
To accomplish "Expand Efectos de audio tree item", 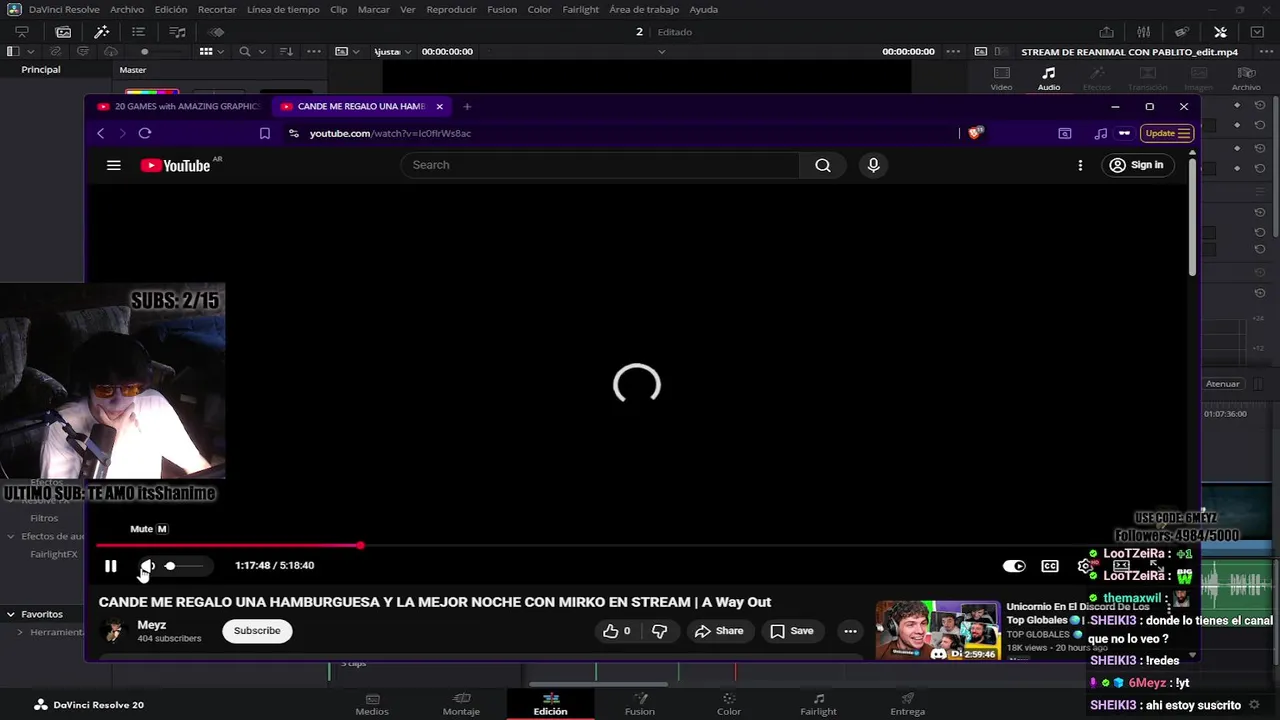I will (x=11, y=536).
